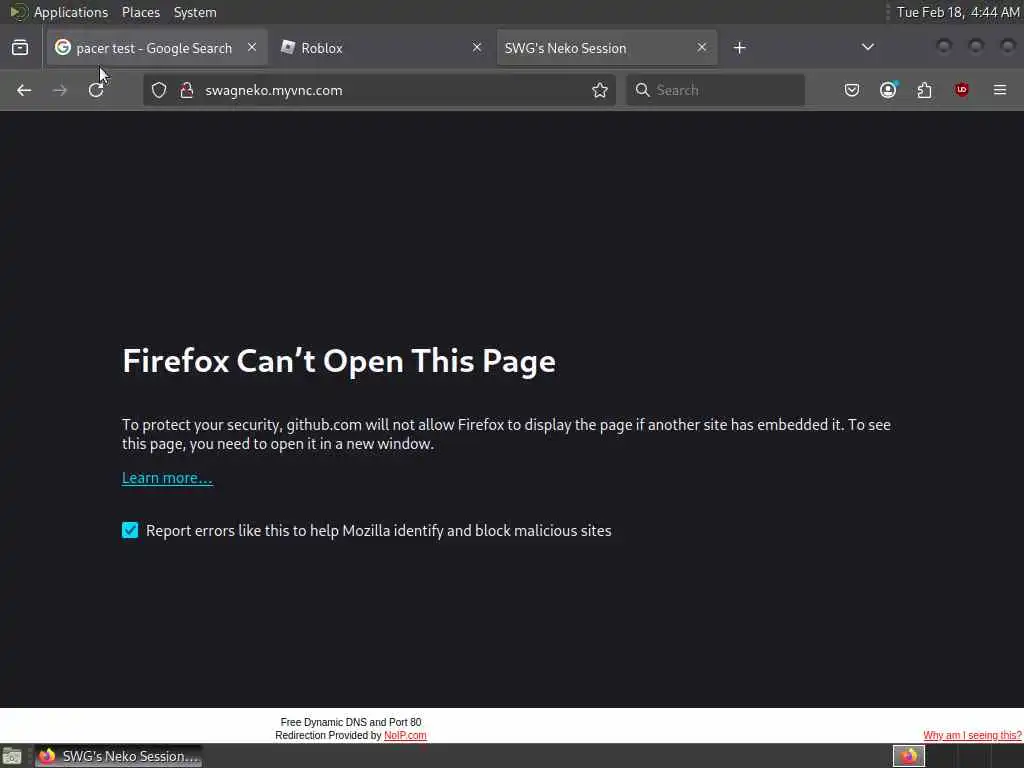
Task: Open the tracking protection shield icon
Action: [x=159, y=90]
